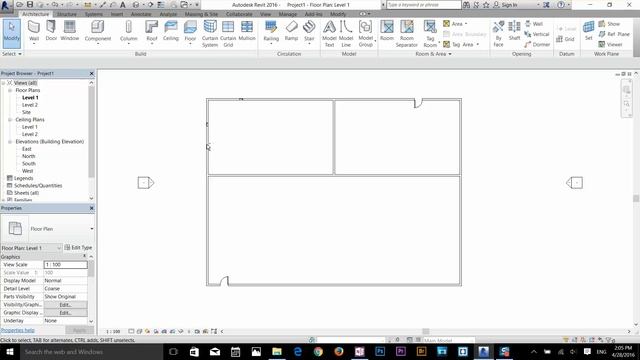This screenshot has width=640, height=360.
Task: Place a Room
Action: (x=387, y=31)
